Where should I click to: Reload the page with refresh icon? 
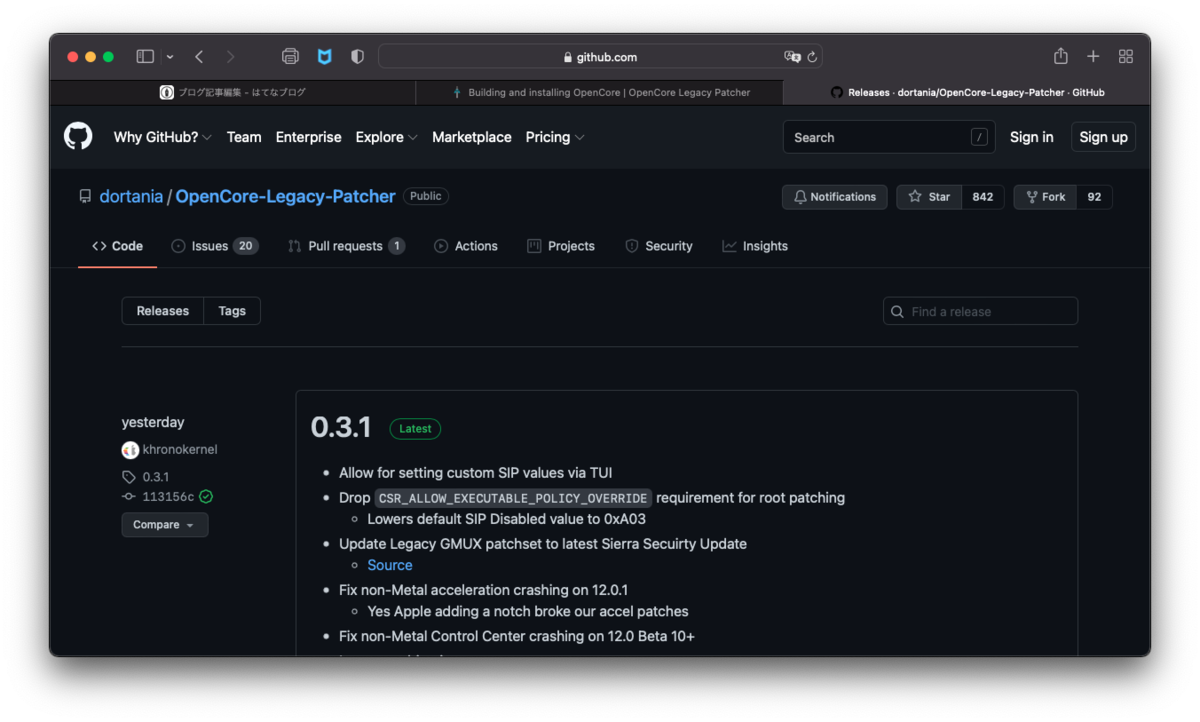click(x=812, y=57)
